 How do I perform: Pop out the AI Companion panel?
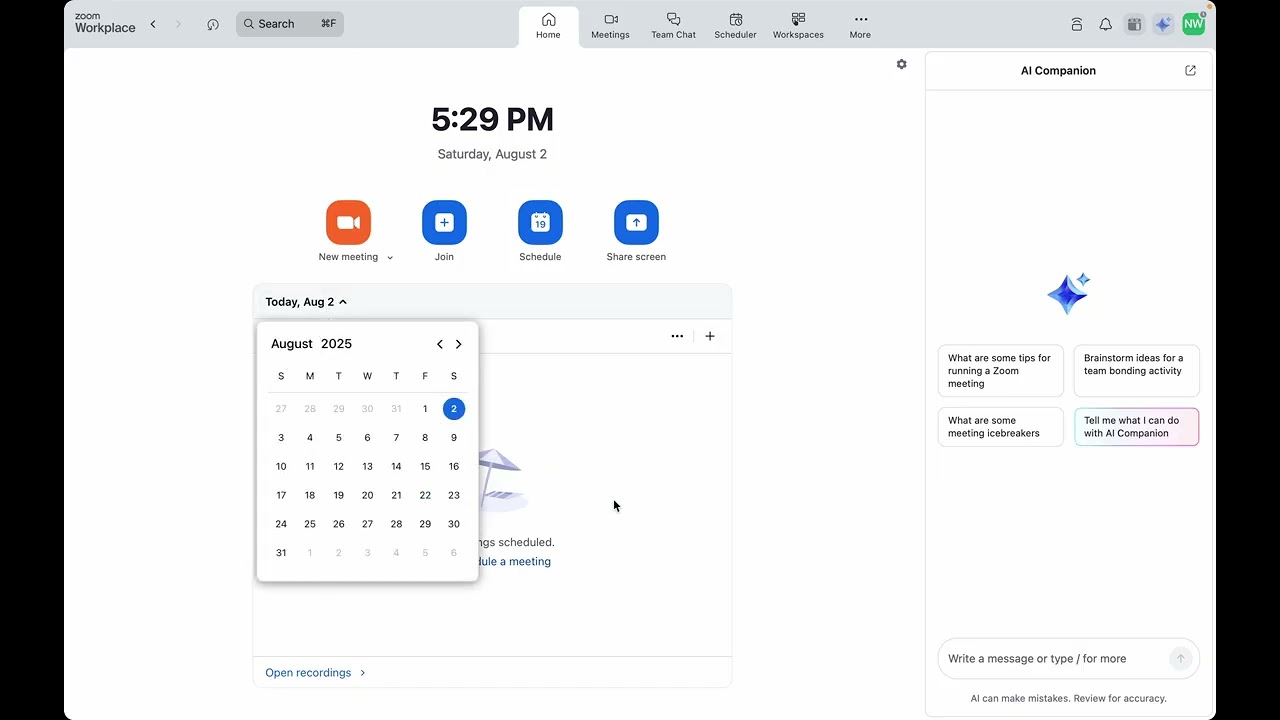[x=1190, y=70]
